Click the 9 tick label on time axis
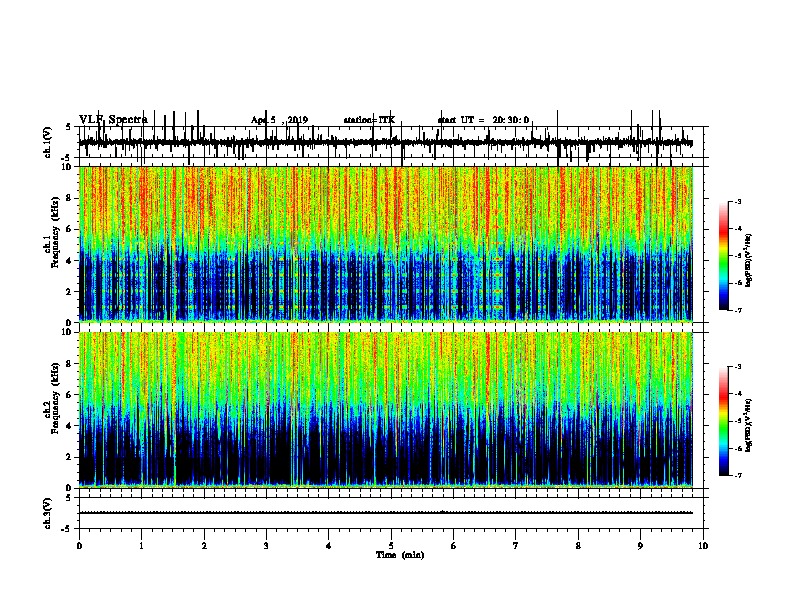 click(640, 546)
